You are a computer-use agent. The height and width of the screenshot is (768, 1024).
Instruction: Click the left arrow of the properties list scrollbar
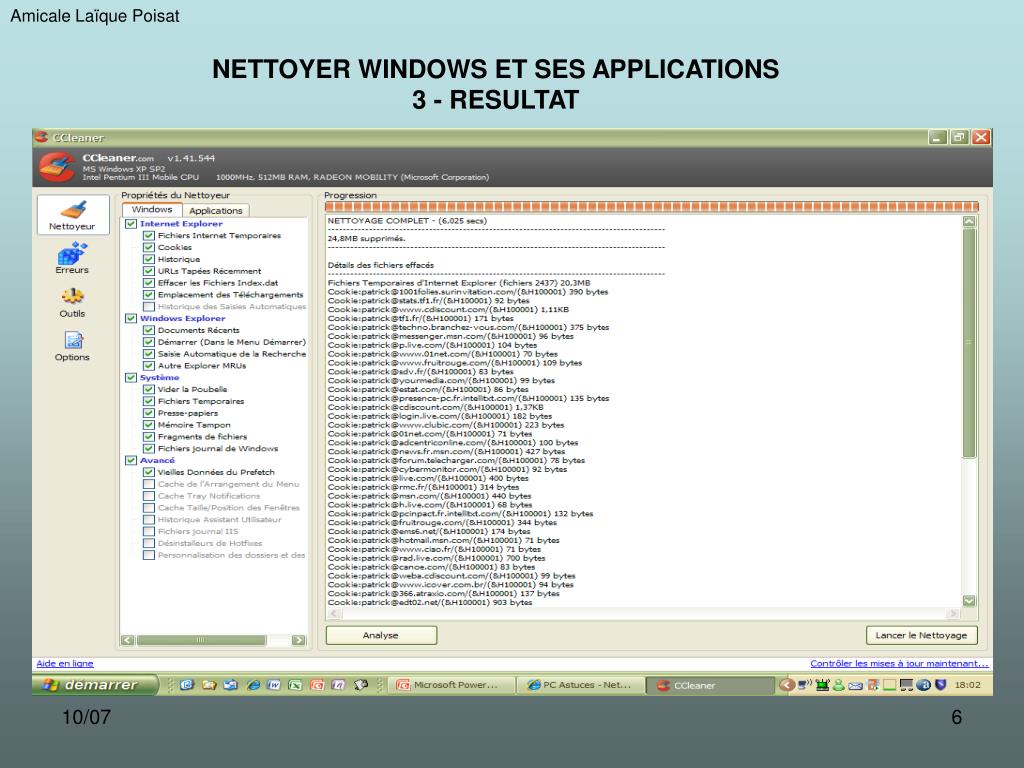coord(127,640)
